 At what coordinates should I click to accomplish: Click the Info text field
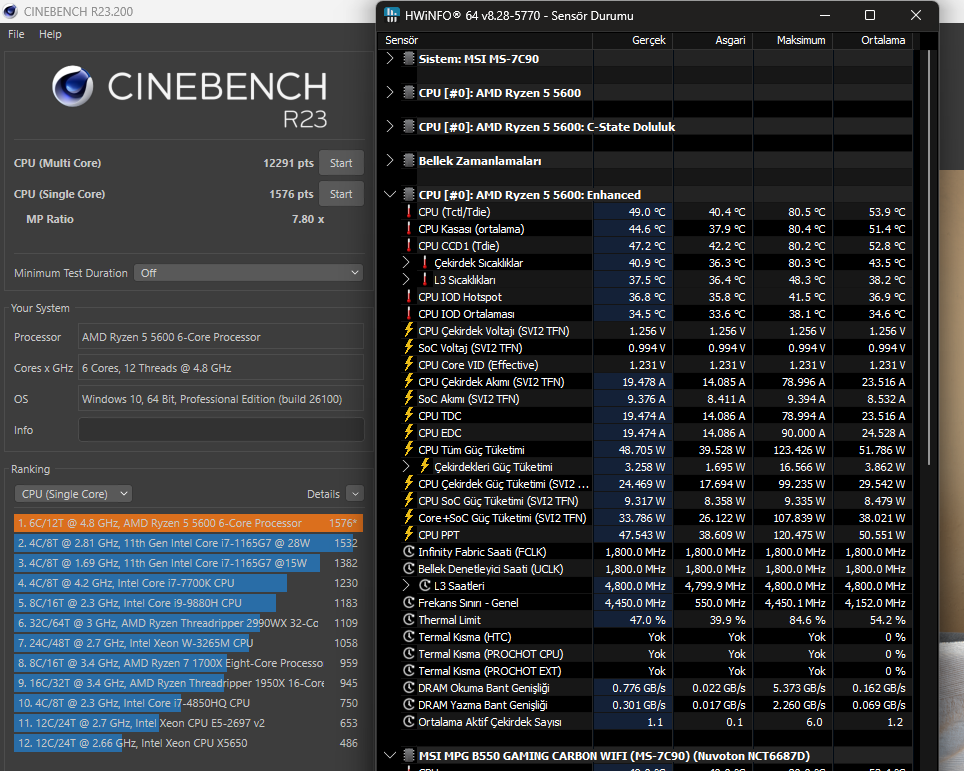(221, 430)
